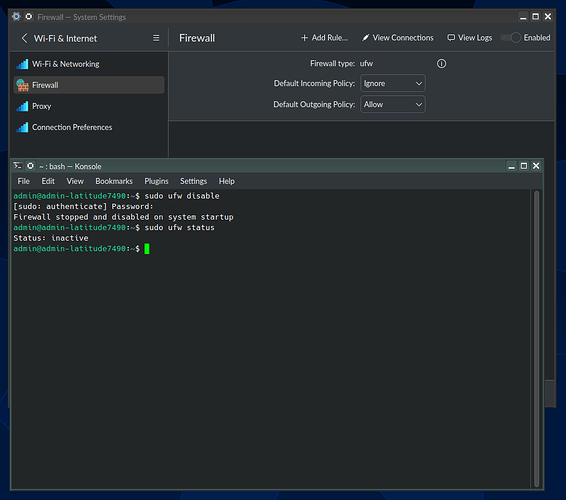Click the 'Firewall type:' ufw value
Screen dimensions: 566x500
point(366,64)
